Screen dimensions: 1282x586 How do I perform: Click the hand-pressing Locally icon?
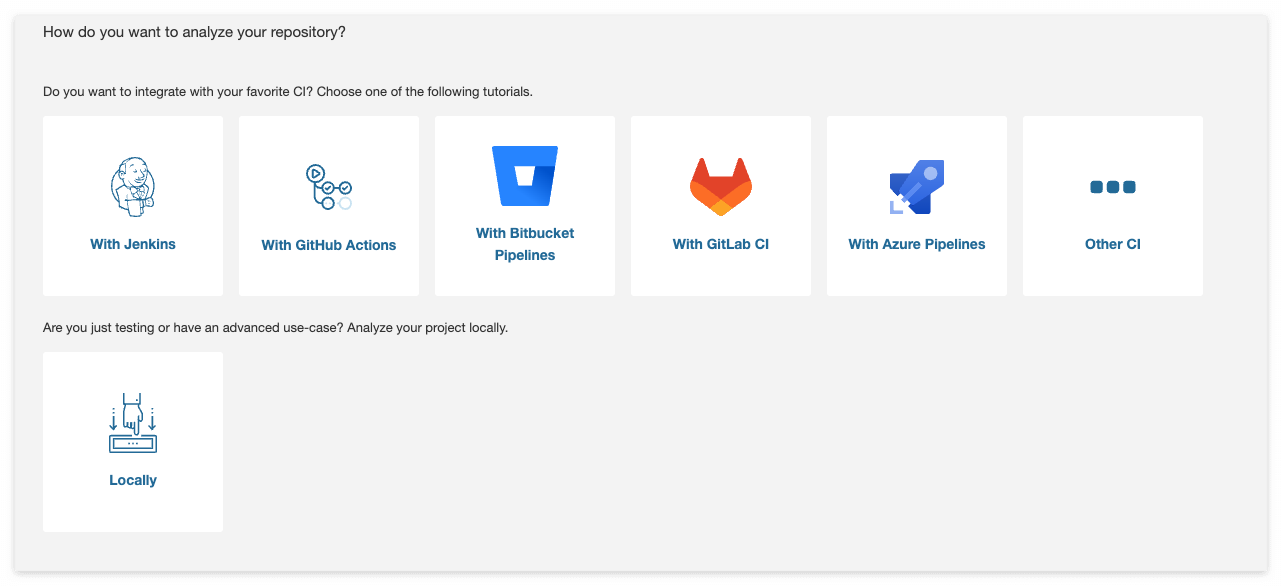(x=133, y=423)
